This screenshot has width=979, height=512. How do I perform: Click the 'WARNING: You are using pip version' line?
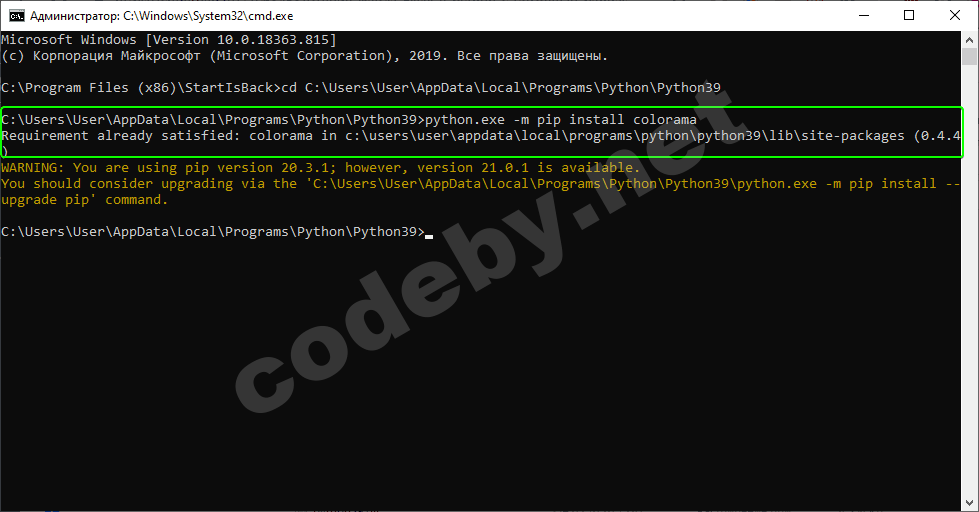click(x=321, y=168)
